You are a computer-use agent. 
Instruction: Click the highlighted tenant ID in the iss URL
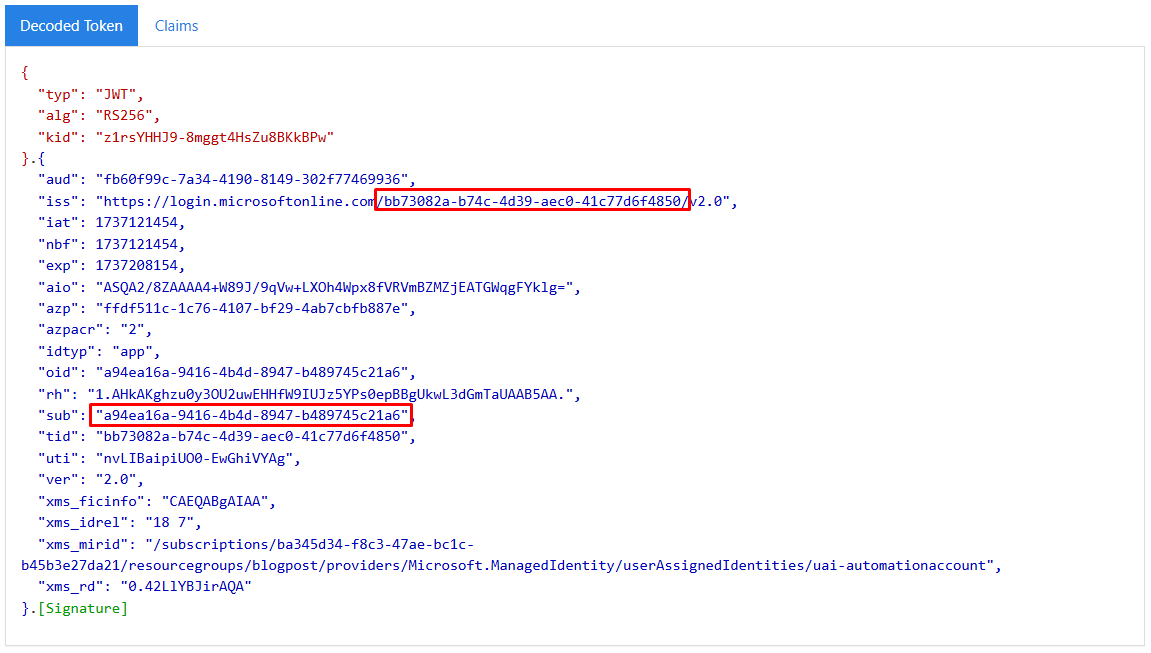(532, 201)
